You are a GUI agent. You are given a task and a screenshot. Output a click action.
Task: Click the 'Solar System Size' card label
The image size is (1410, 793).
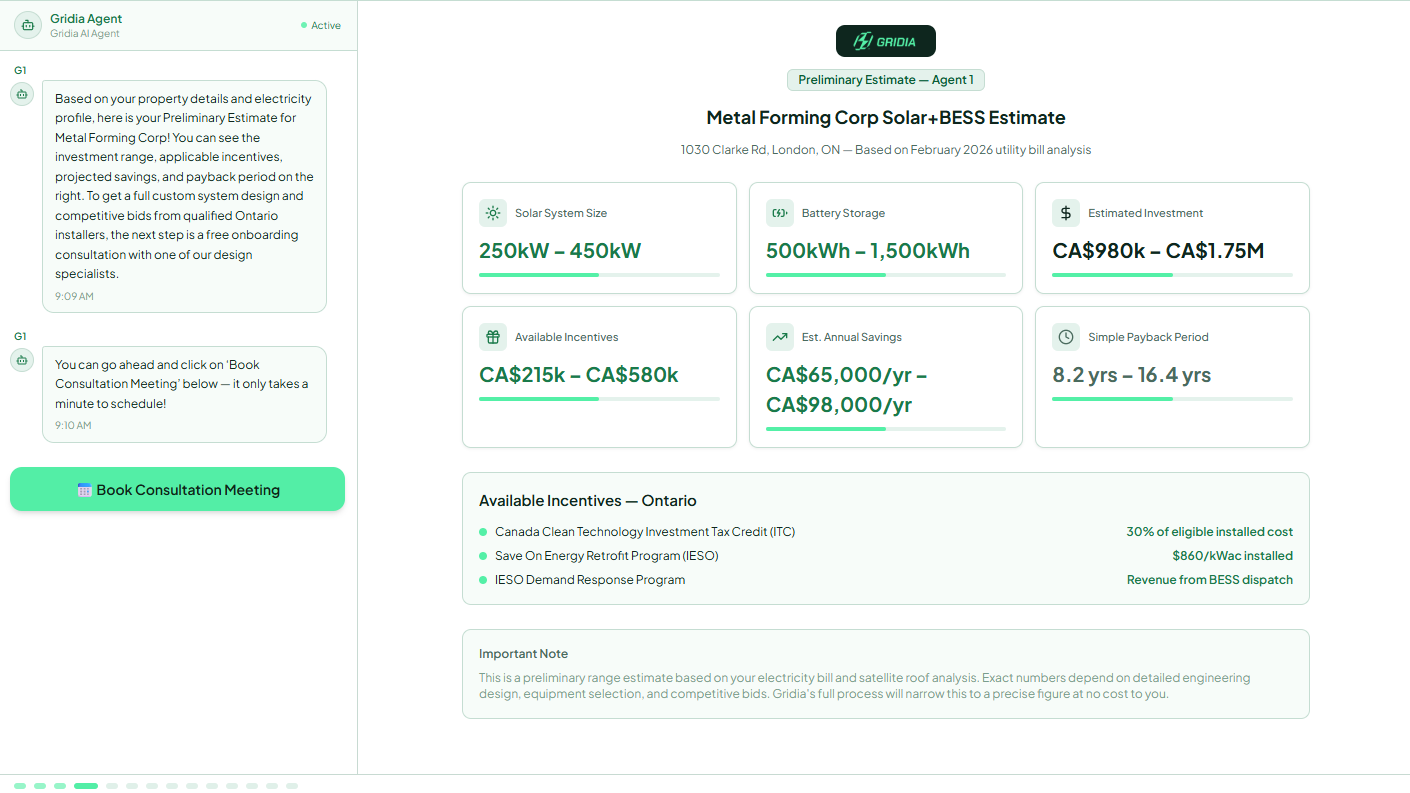pyautogui.click(x=561, y=213)
